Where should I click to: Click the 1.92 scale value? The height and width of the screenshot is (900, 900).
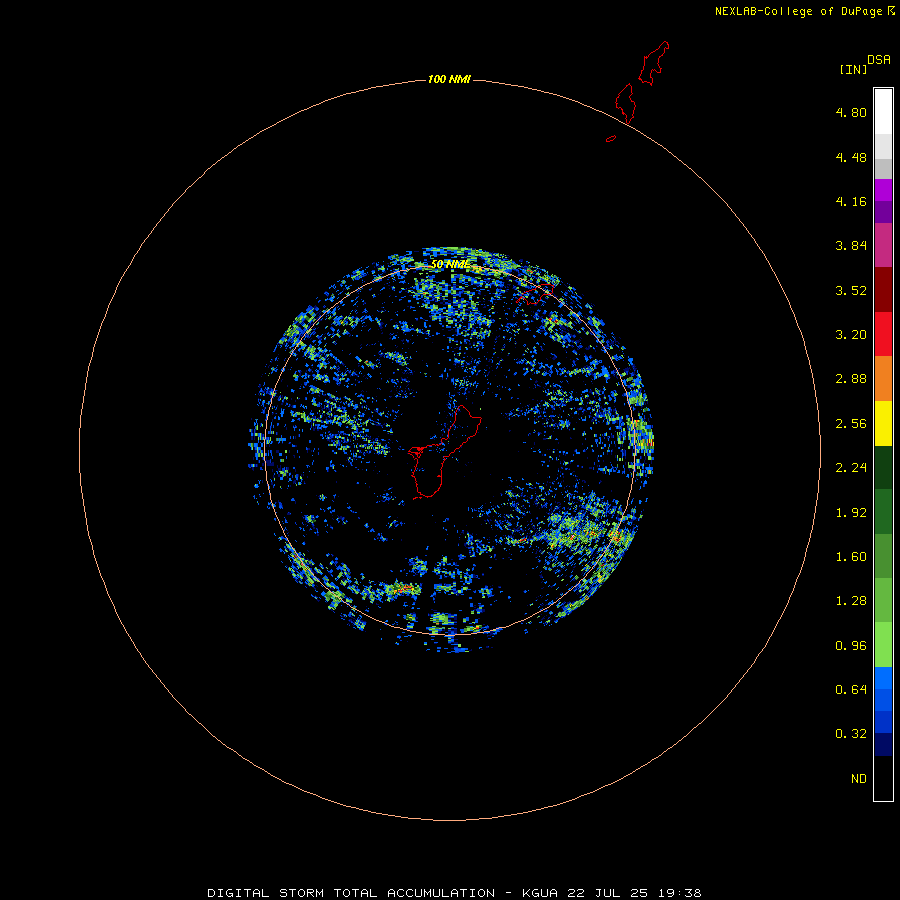[x=851, y=513]
